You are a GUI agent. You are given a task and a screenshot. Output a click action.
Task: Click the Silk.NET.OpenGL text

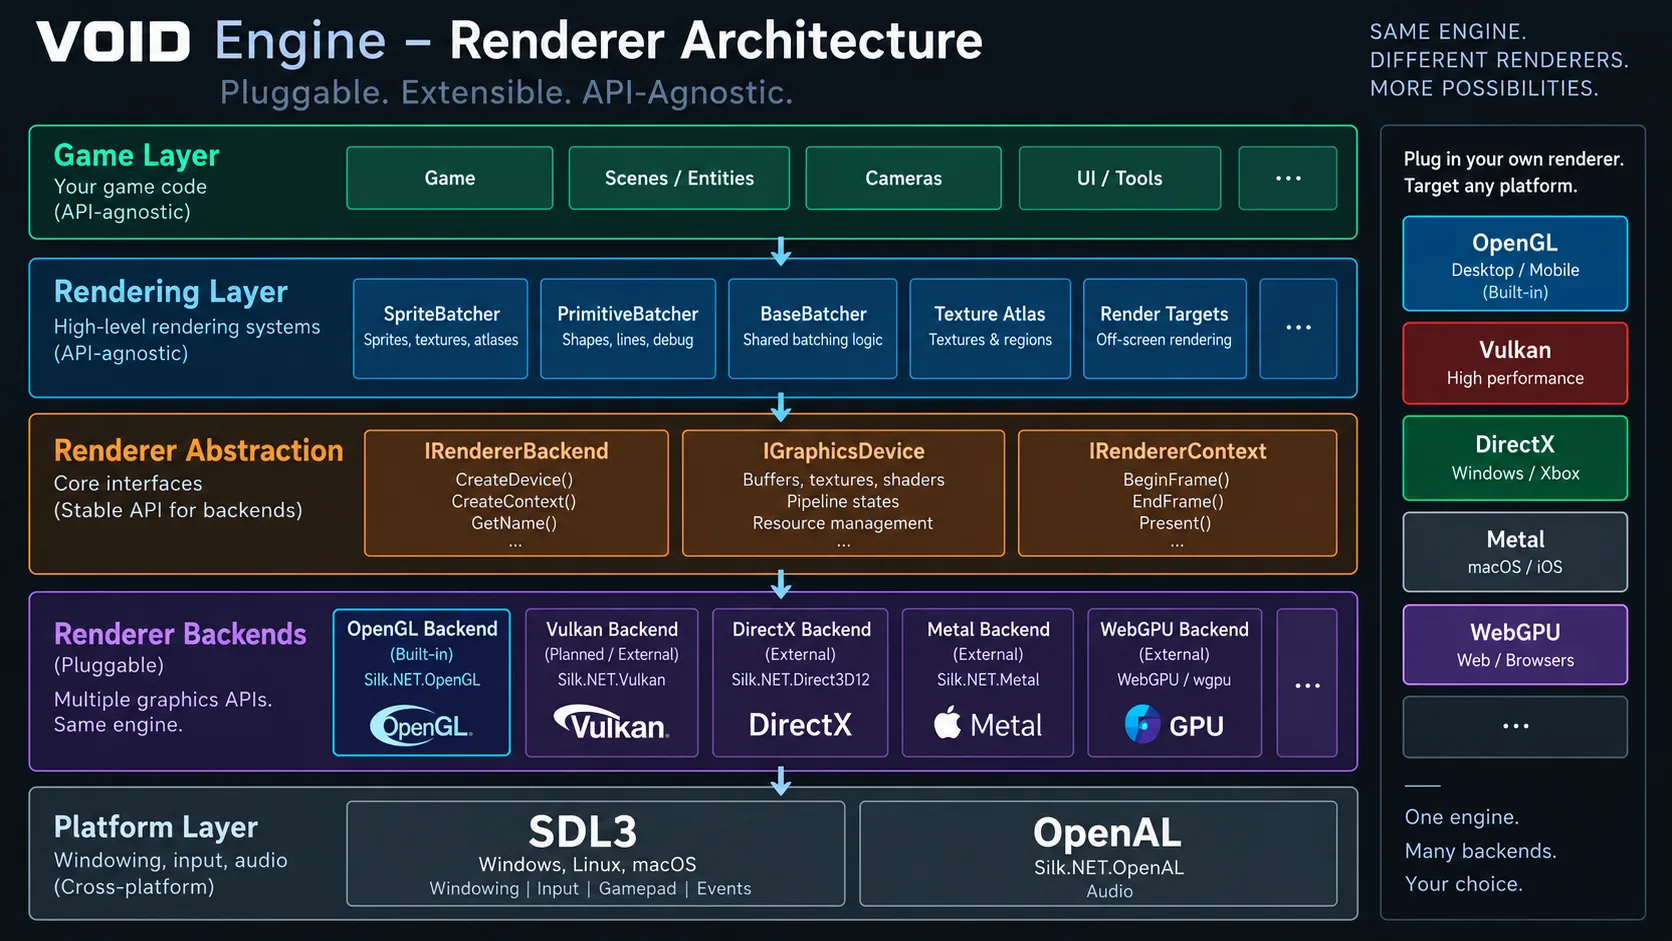(x=422, y=680)
